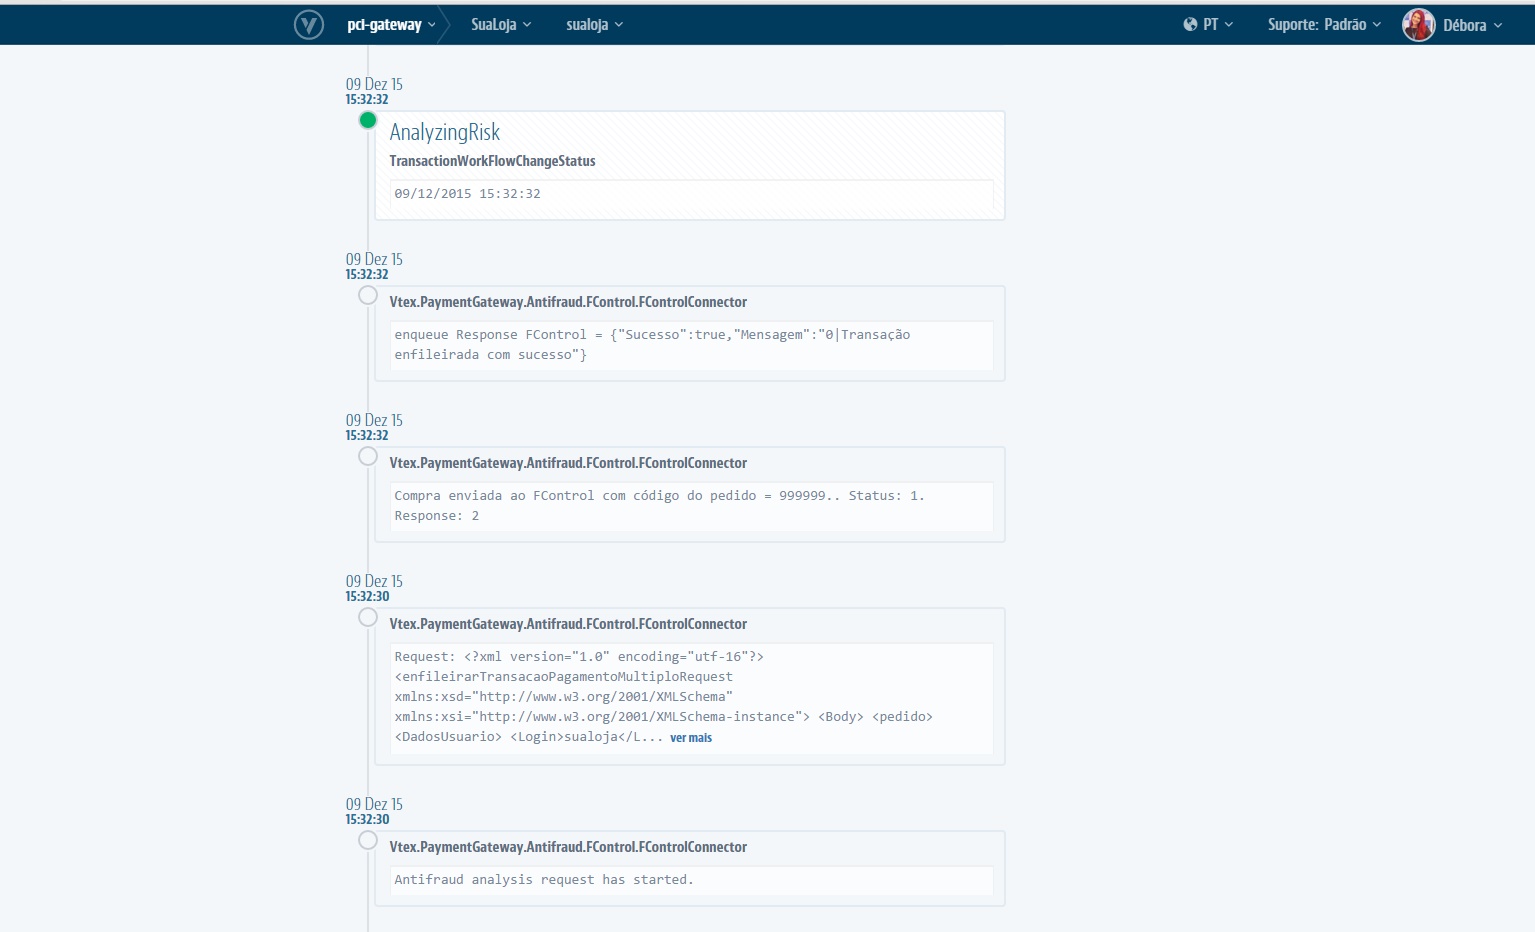Click the globe language icon
Viewport: 1535px width, 932px height.
point(1190,24)
